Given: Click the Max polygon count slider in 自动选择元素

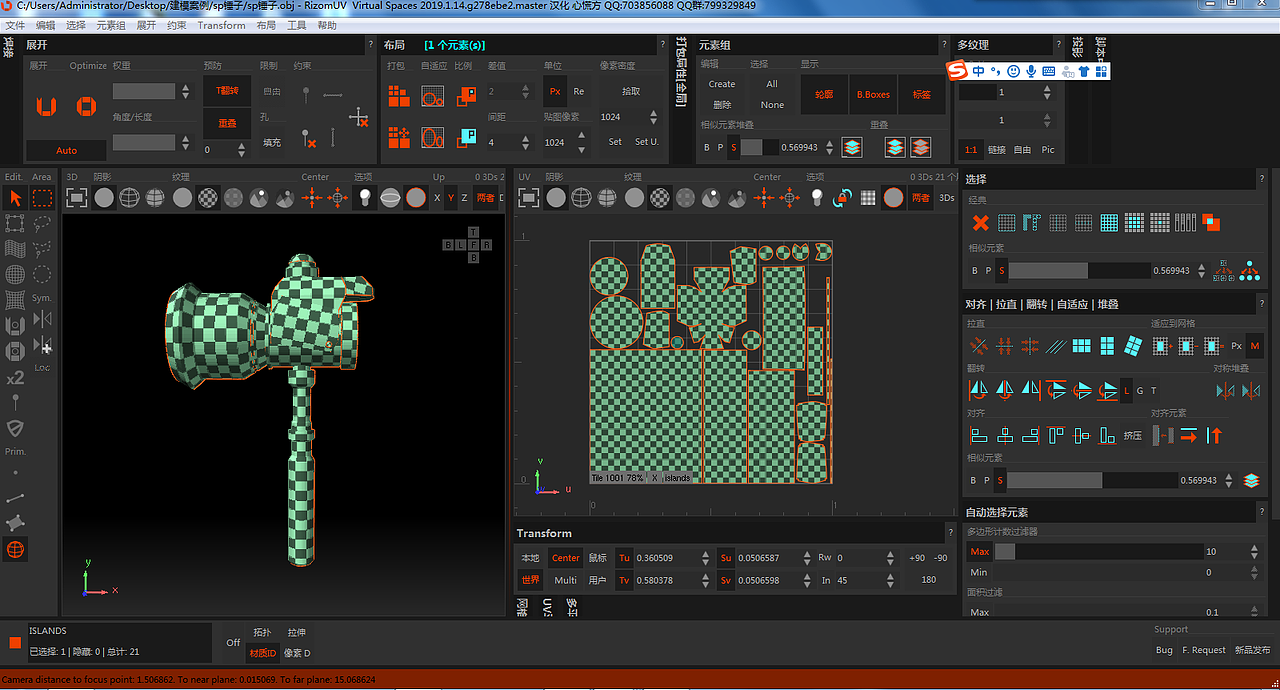Looking at the screenshot, I should pyautogui.click(x=1099, y=552).
